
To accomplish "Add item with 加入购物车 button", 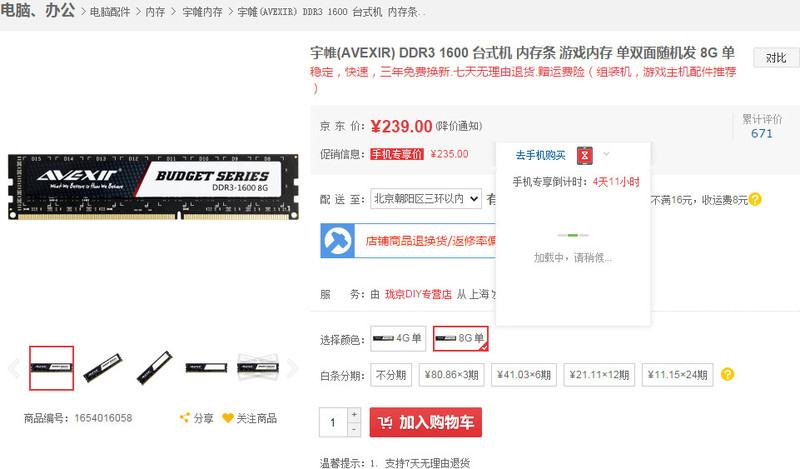I will point(426,422).
